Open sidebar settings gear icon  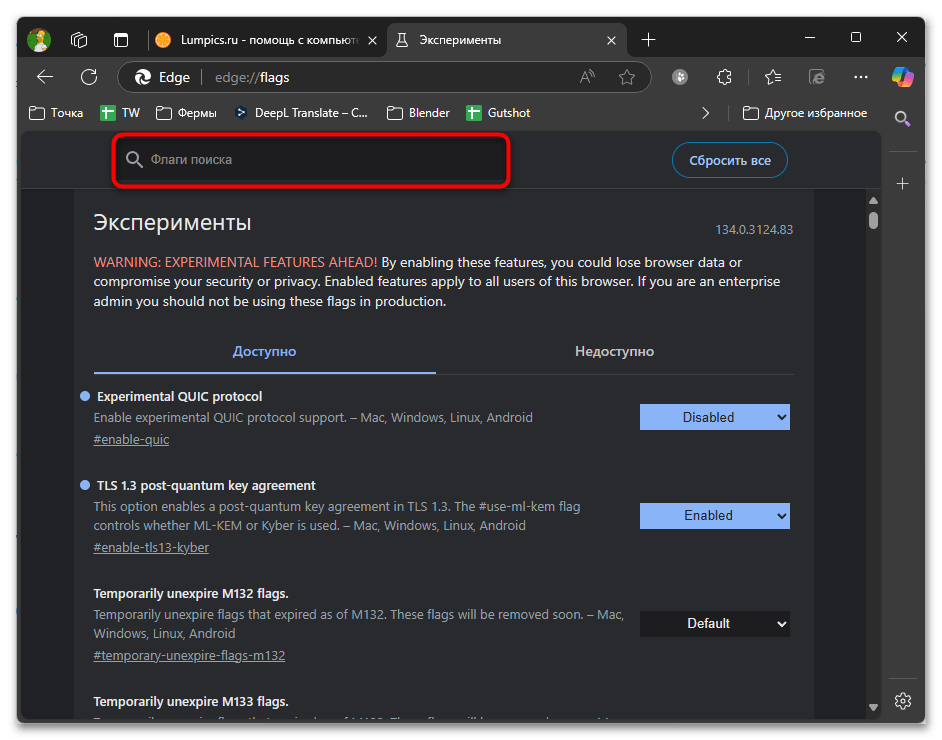tap(902, 699)
